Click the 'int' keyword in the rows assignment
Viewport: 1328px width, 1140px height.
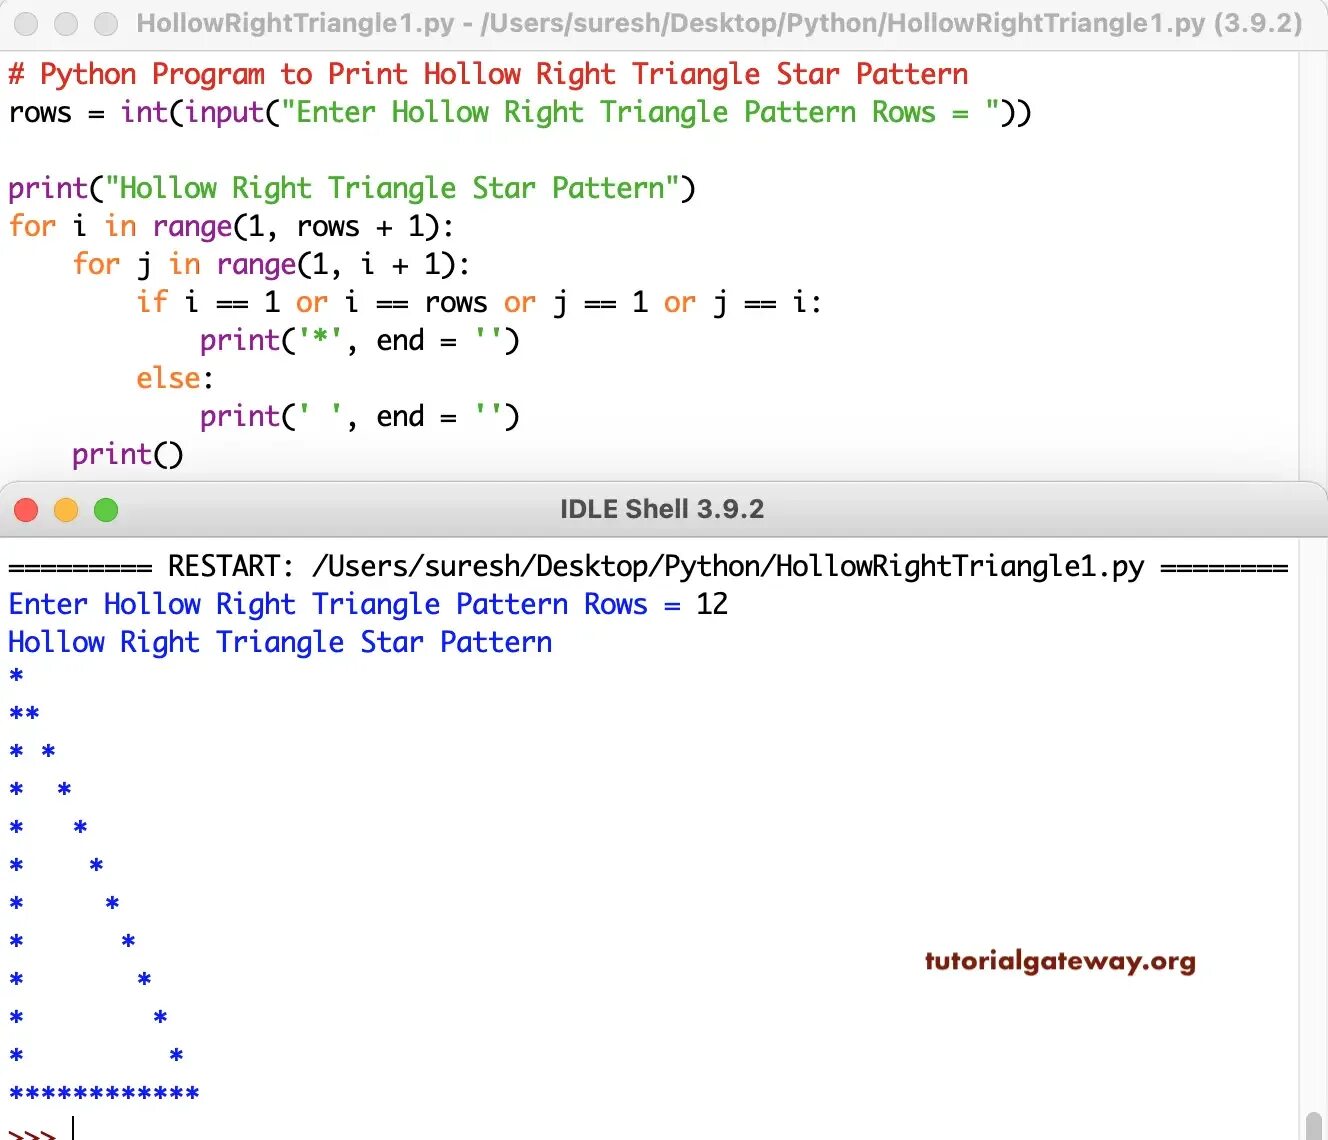coord(144,112)
